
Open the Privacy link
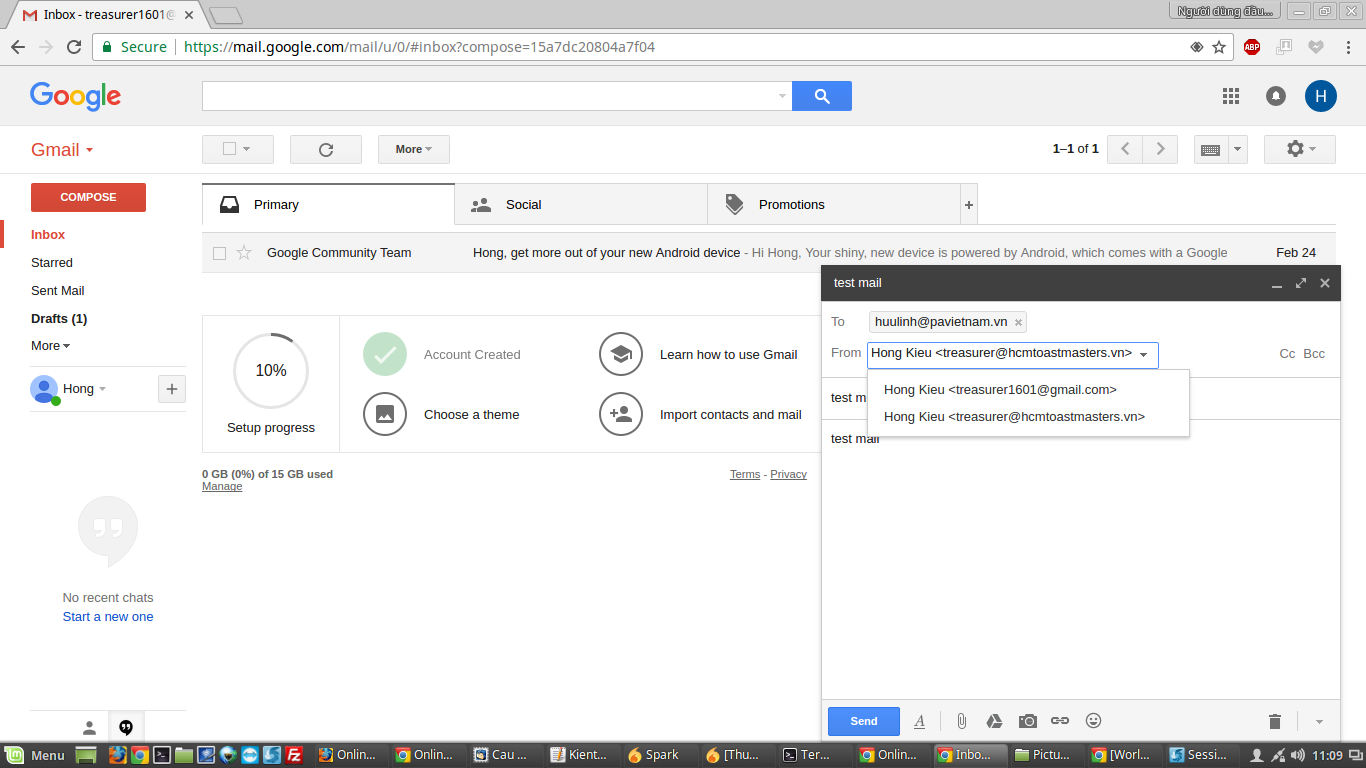point(788,474)
